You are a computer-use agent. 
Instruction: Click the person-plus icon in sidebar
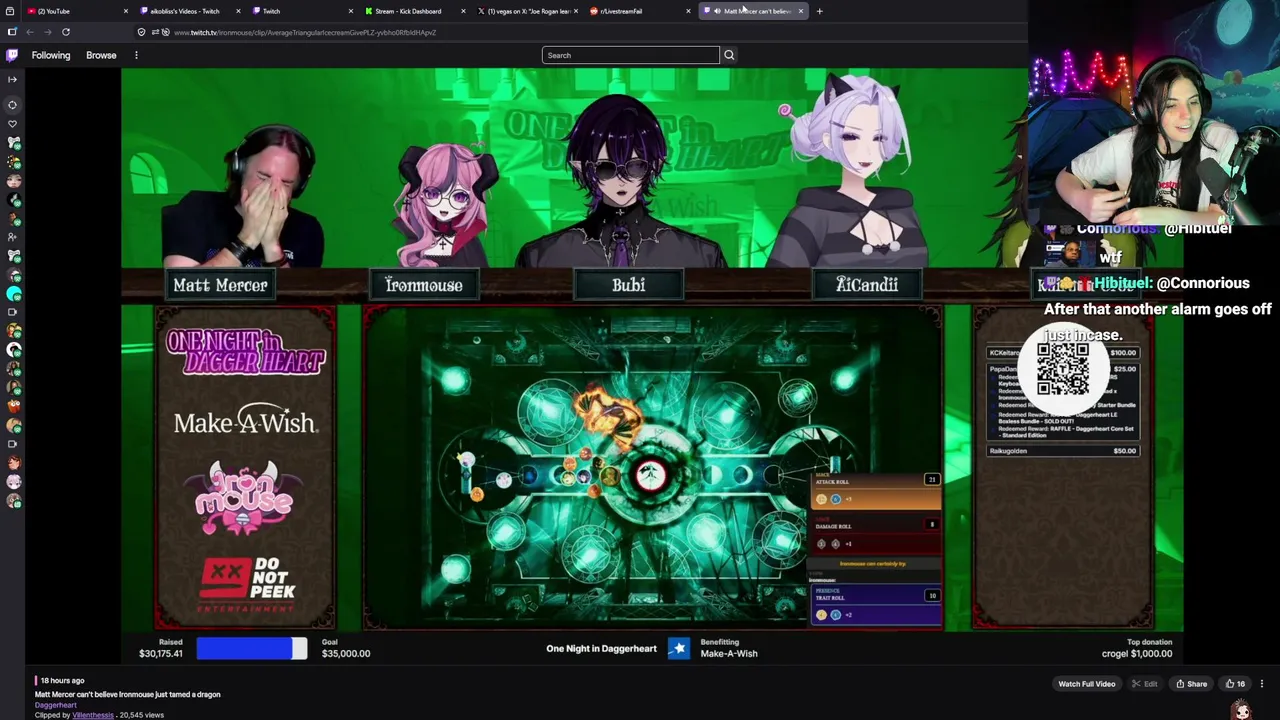pos(12,237)
